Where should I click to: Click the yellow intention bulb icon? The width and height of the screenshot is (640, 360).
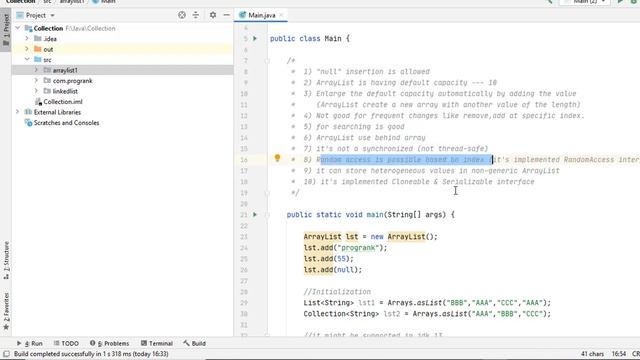[x=277, y=158]
